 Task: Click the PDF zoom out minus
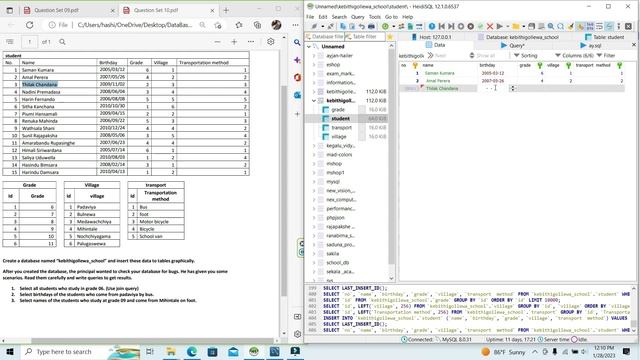click(218, 42)
